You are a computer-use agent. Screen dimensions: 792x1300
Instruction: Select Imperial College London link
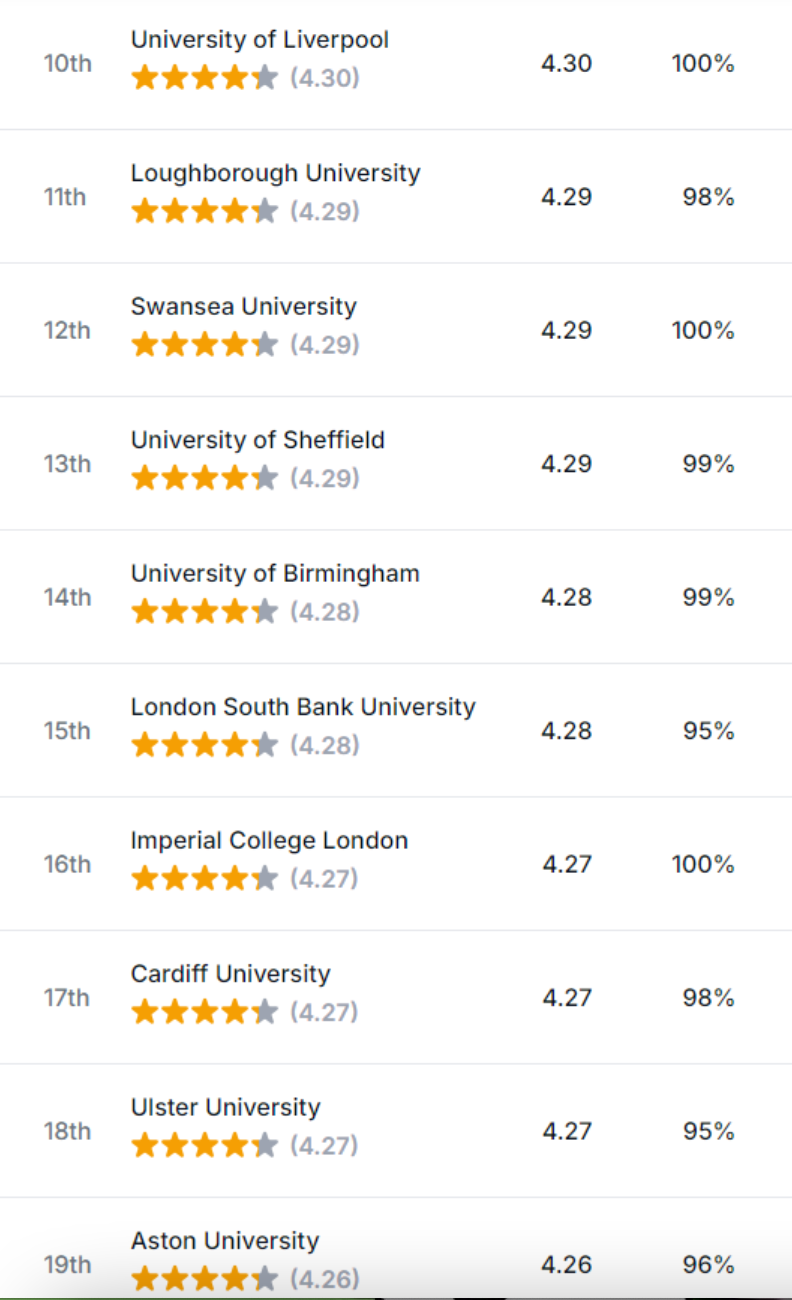tap(269, 841)
